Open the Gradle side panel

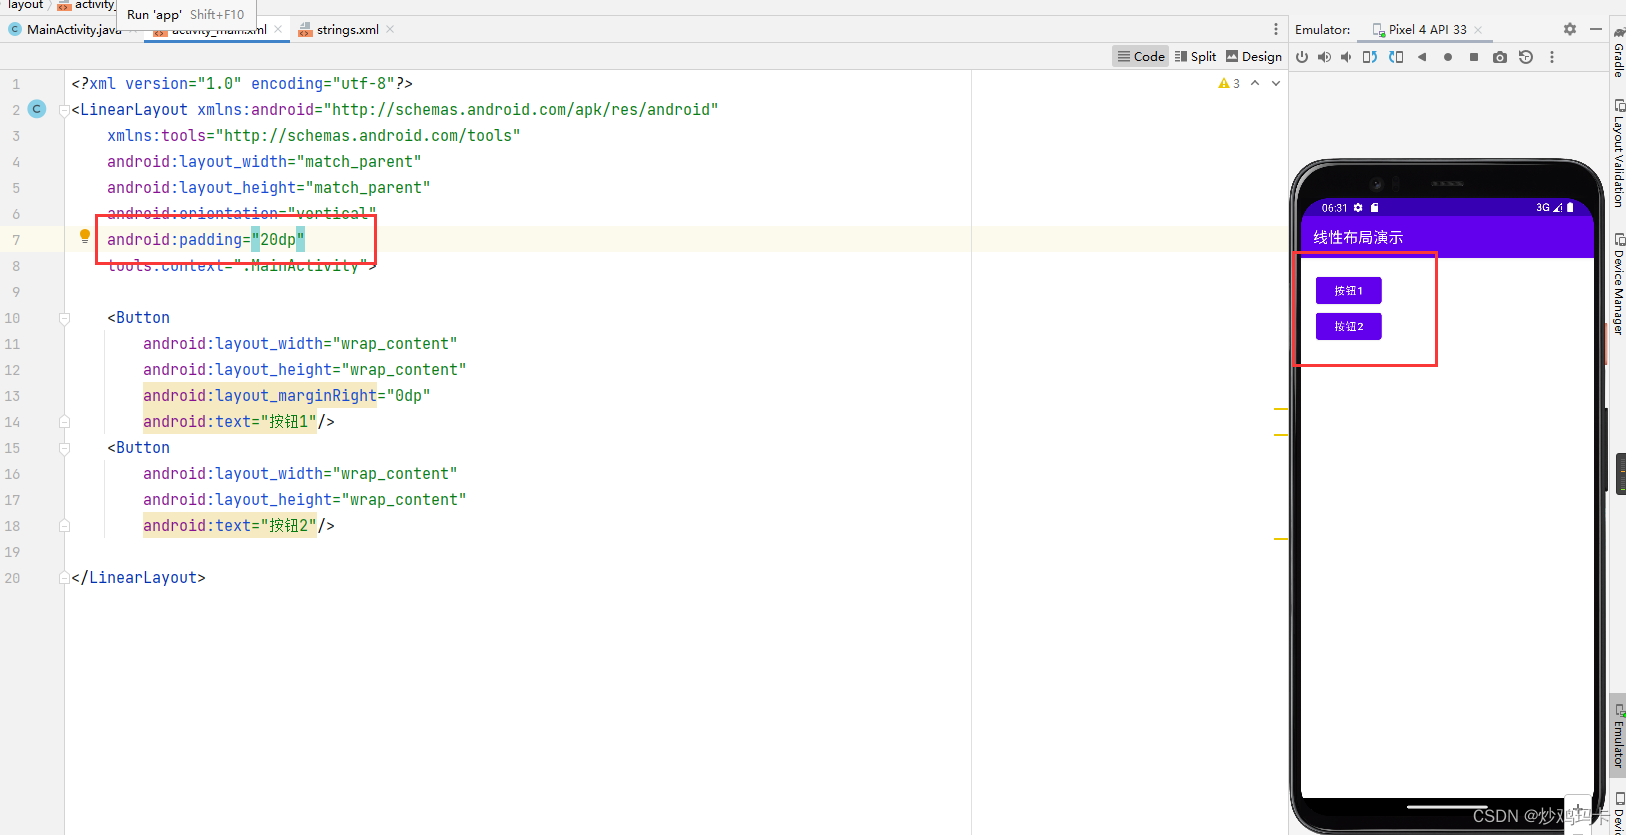click(1618, 53)
